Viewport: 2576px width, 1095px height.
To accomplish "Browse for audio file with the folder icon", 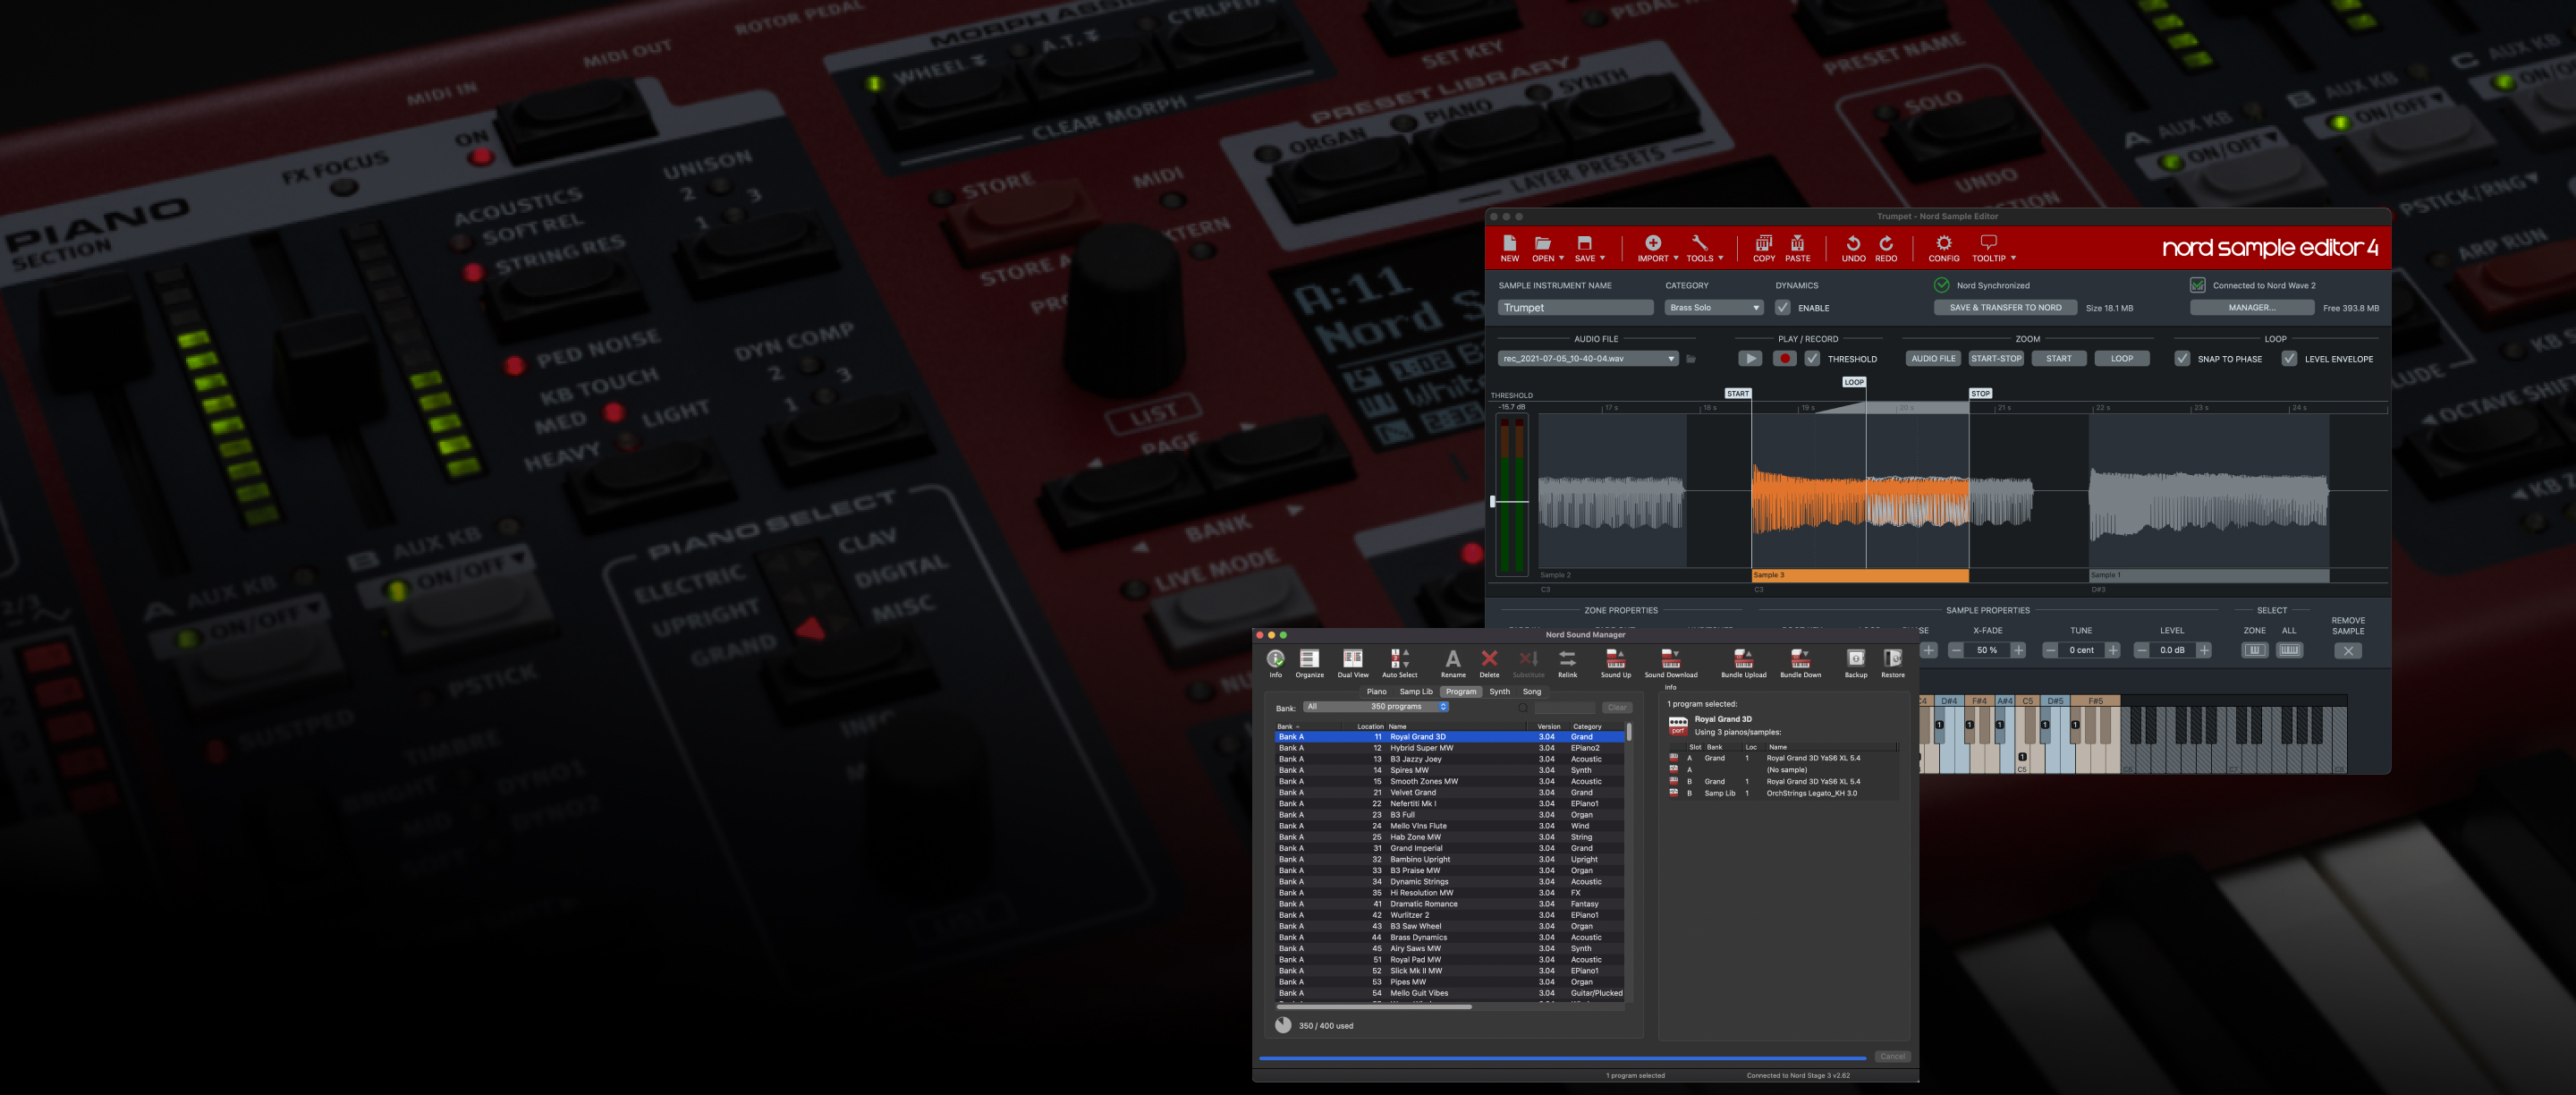I will coord(1691,359).
